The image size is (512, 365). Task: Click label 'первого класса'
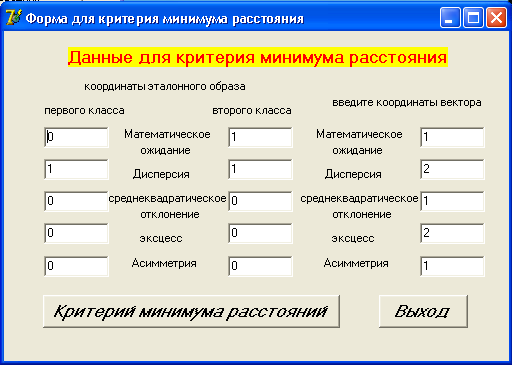click(84, 111)
